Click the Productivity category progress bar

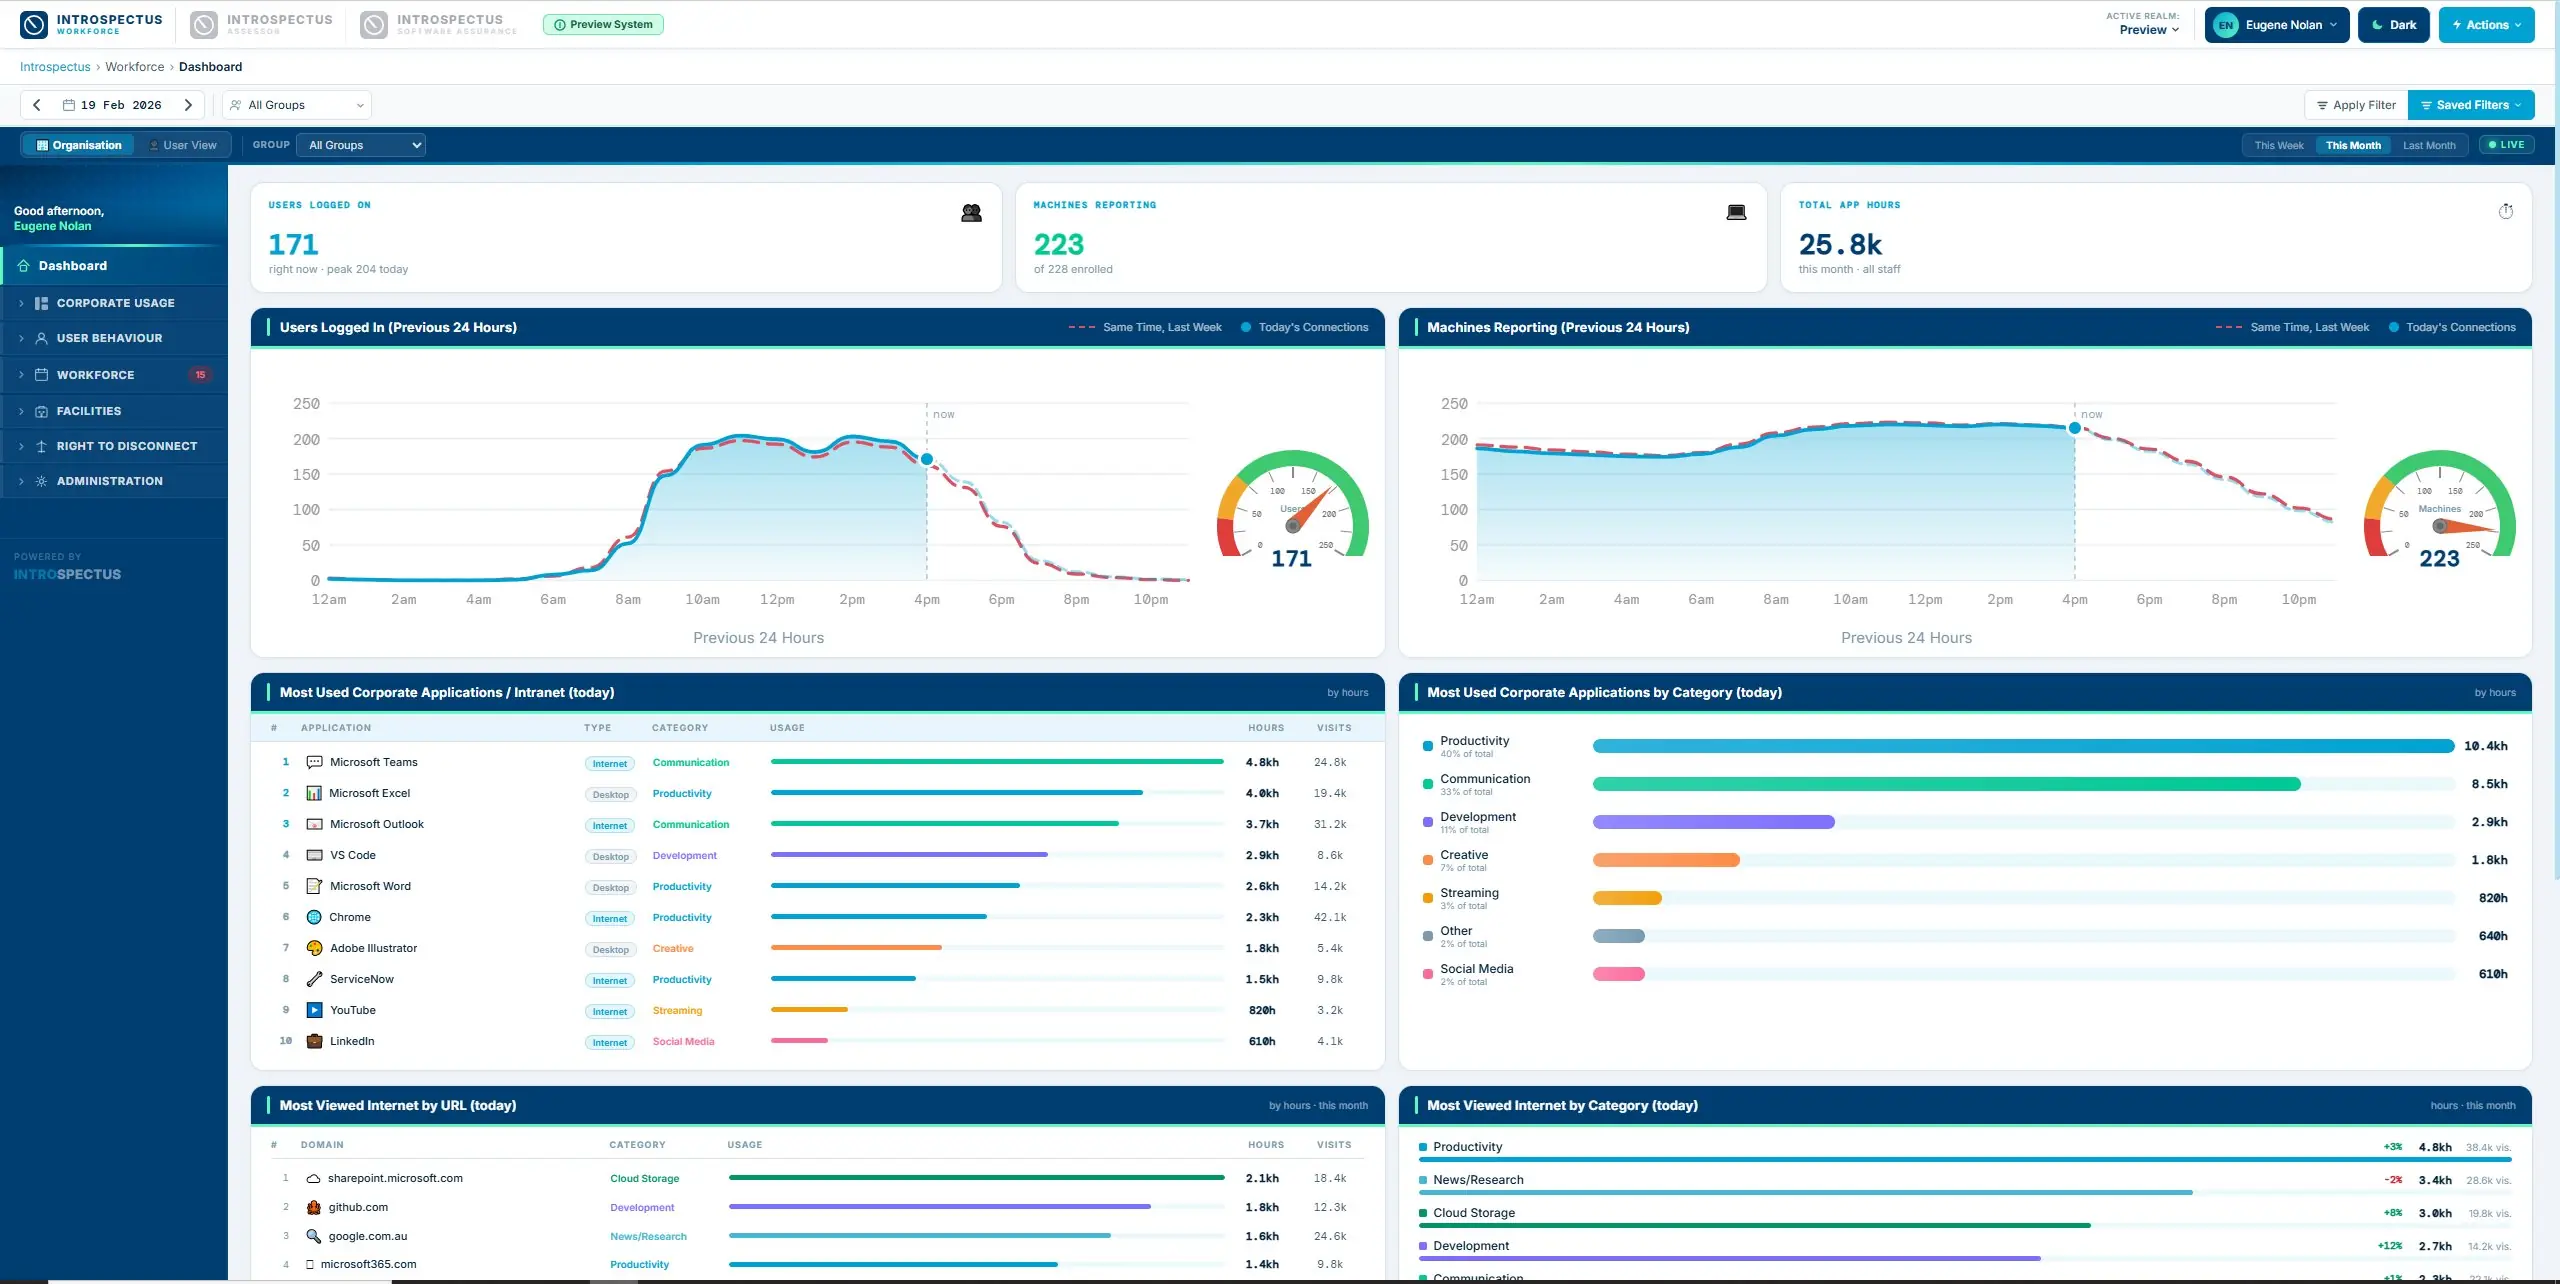click(x=2023, y=746)
